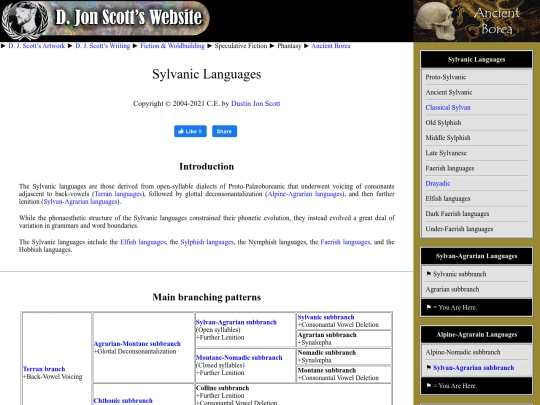This screenshot has width=540, height=405.
Task: Click the Facebook Like button
Action: click(190, 131)
